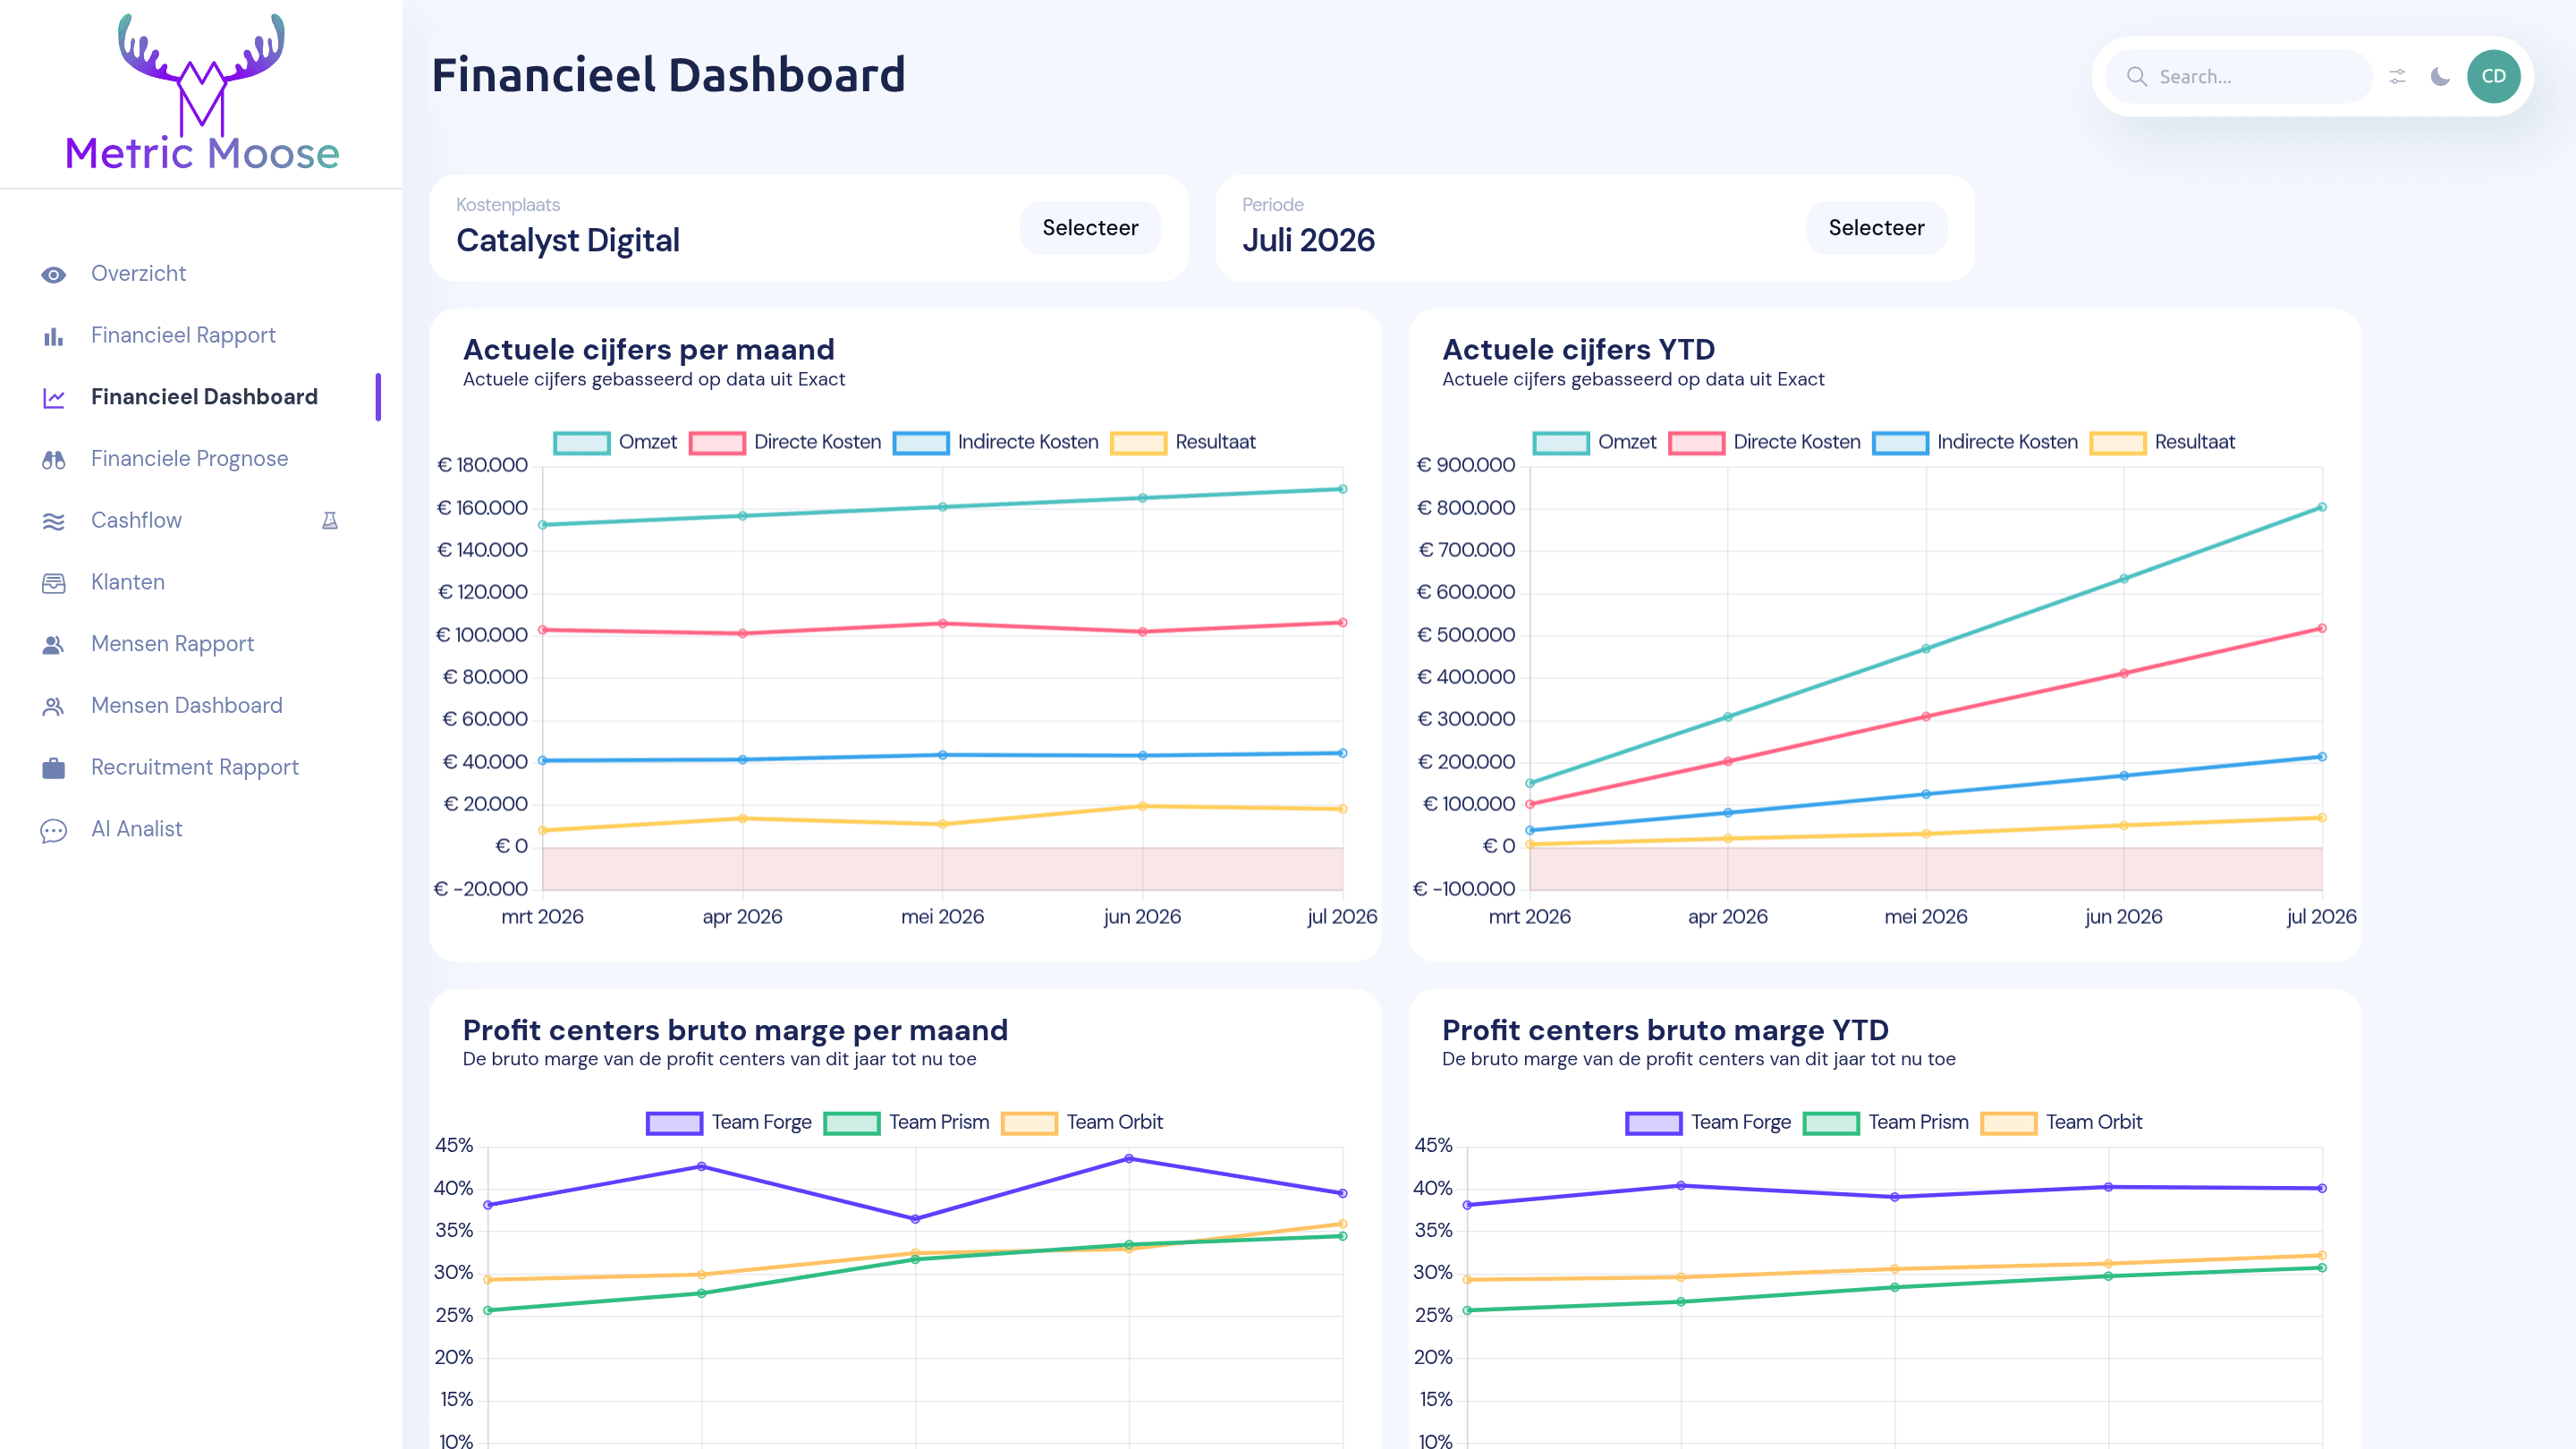Image resolution: width=2576 pixels, height=1449 pixels.
Task: Click the Actuele cijfers per maand title
Action: (x=648, y=349)
